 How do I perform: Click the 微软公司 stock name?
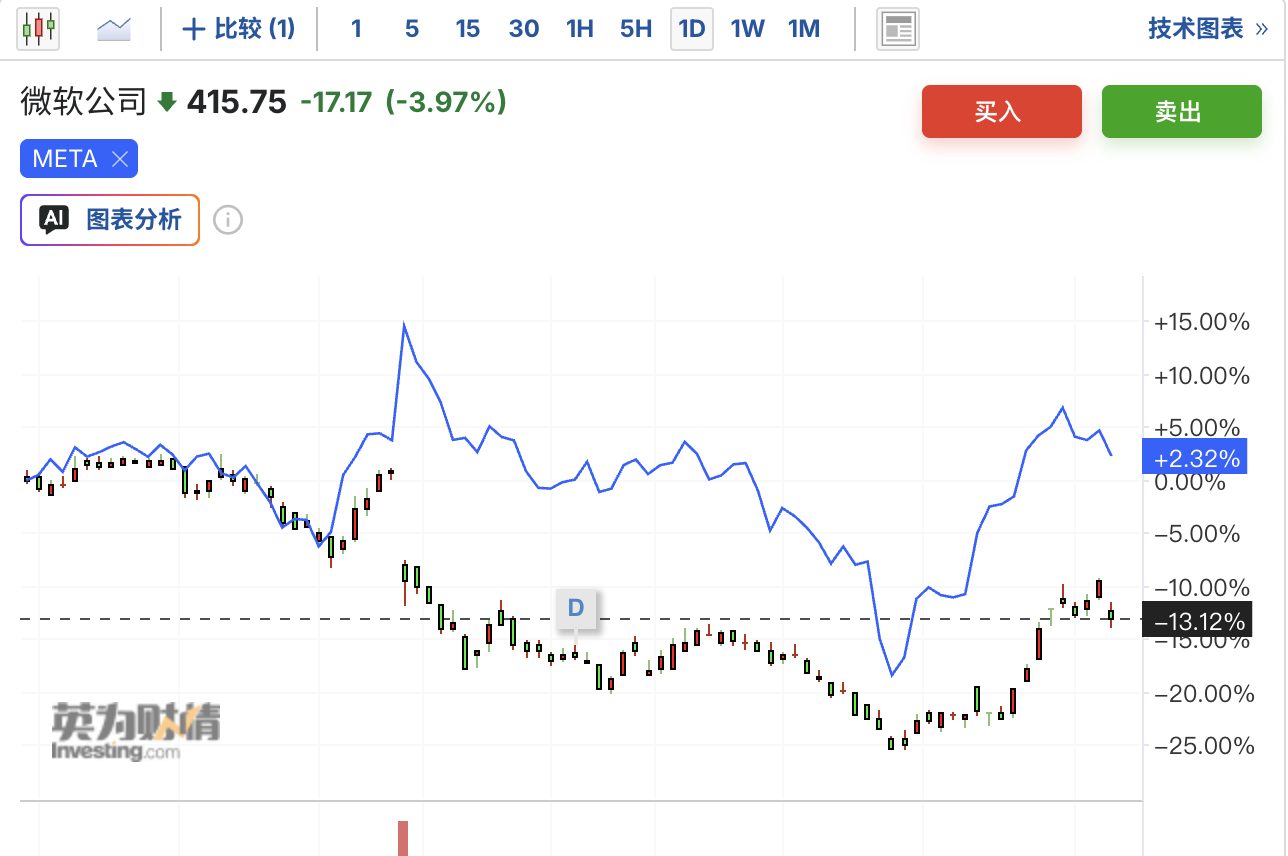pos(84,102)
